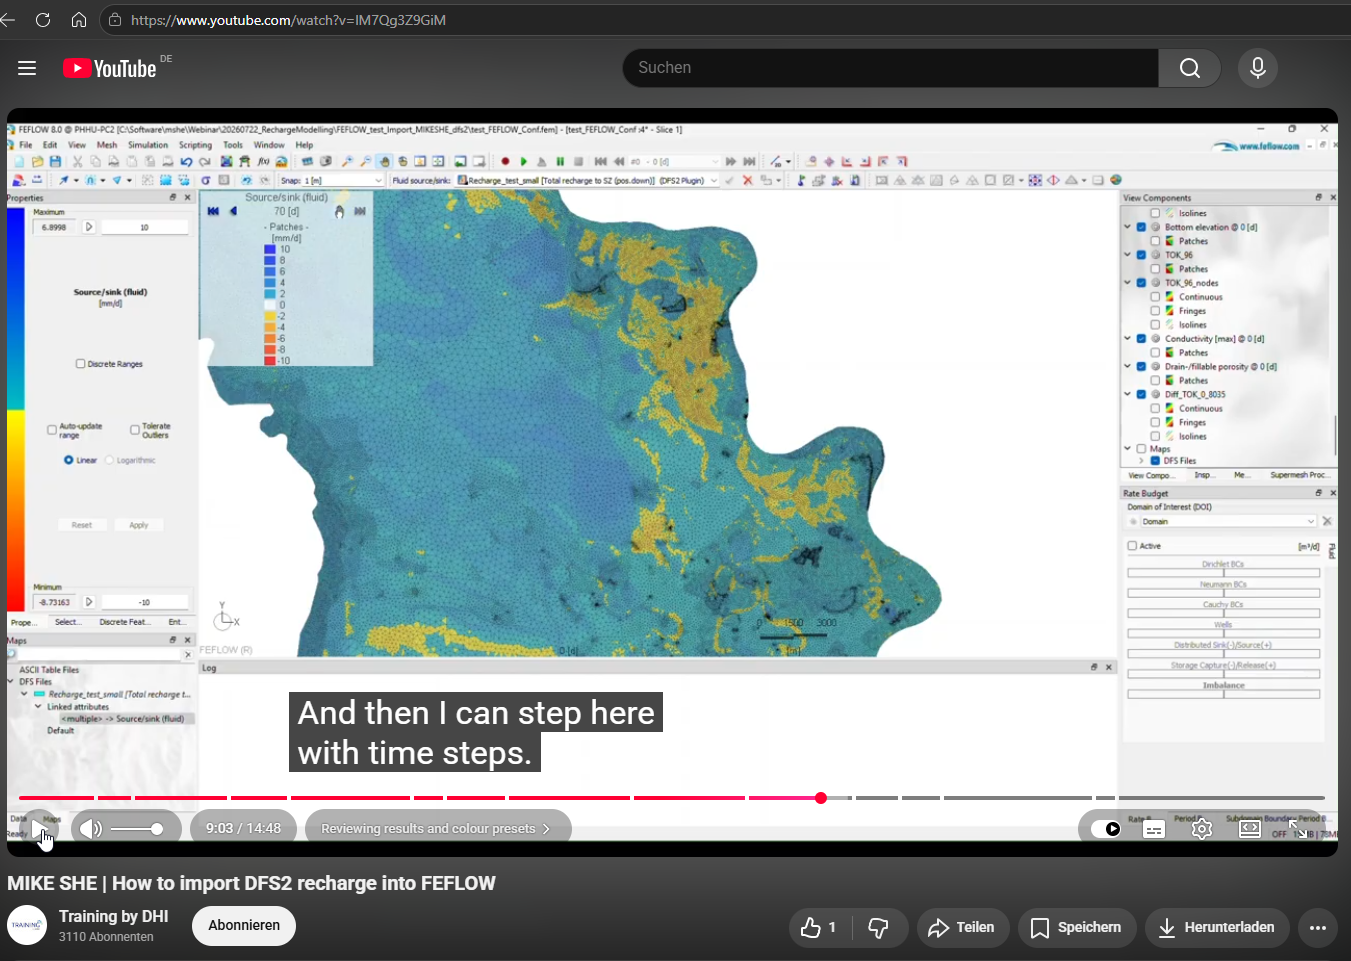This screenshot has width=1351, height=961.
Task: Open the video player settings gear
Action: tap(1202, 829)
